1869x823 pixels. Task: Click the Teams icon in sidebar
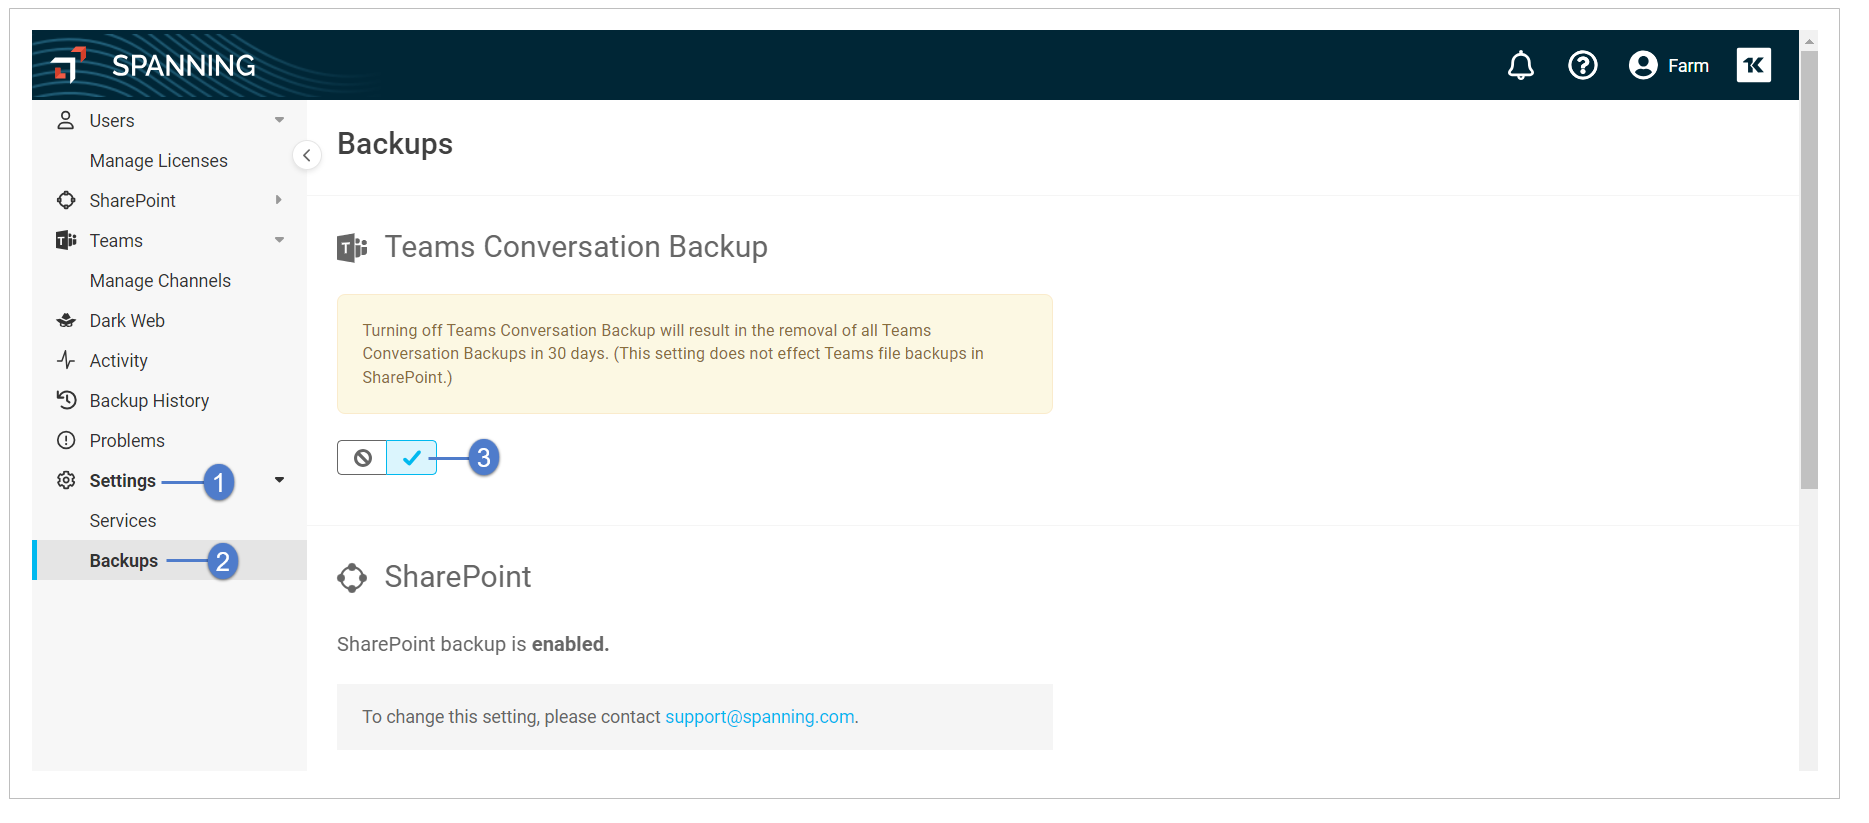66,240
